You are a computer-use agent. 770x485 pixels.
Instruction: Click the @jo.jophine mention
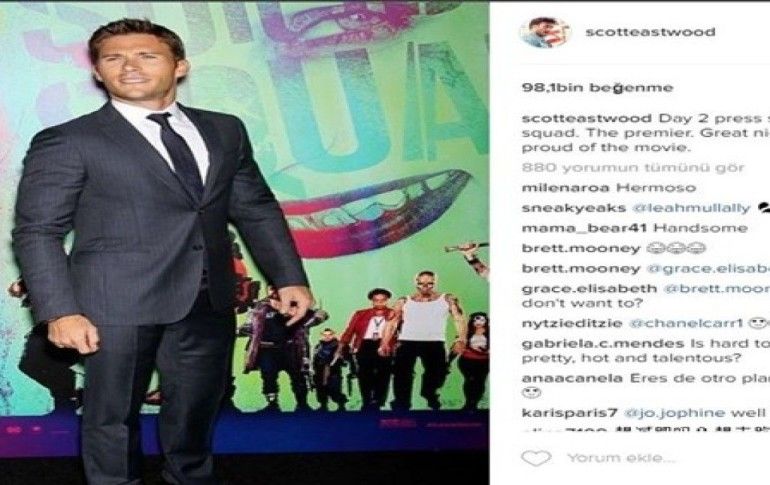tap(674, 413)
